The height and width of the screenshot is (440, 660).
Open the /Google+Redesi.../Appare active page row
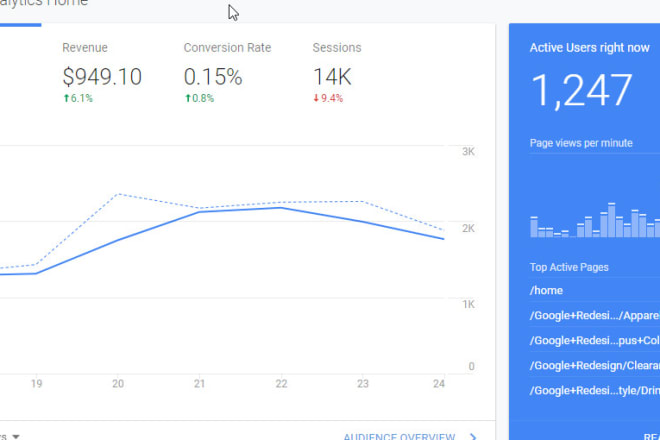[594, 316]
